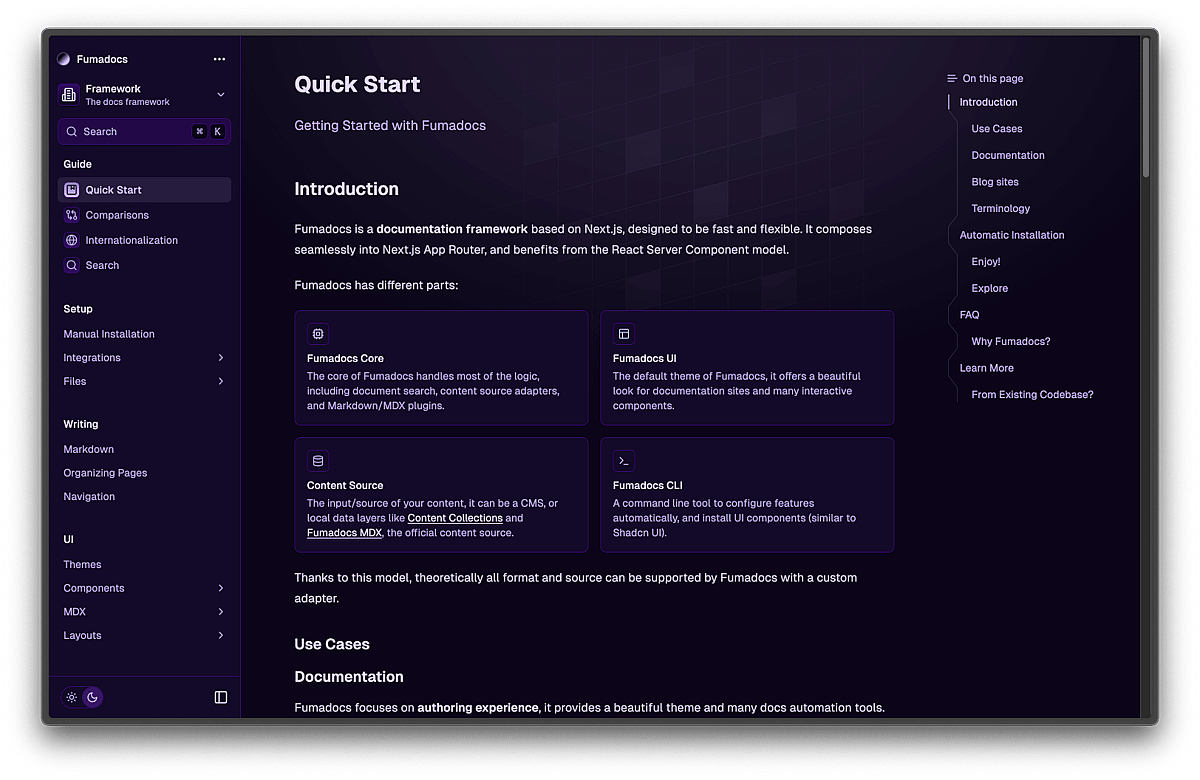This screenshot has height=780, width=1200.
Task: Enable dark mode moon toggle
Action: click(92, 697)
